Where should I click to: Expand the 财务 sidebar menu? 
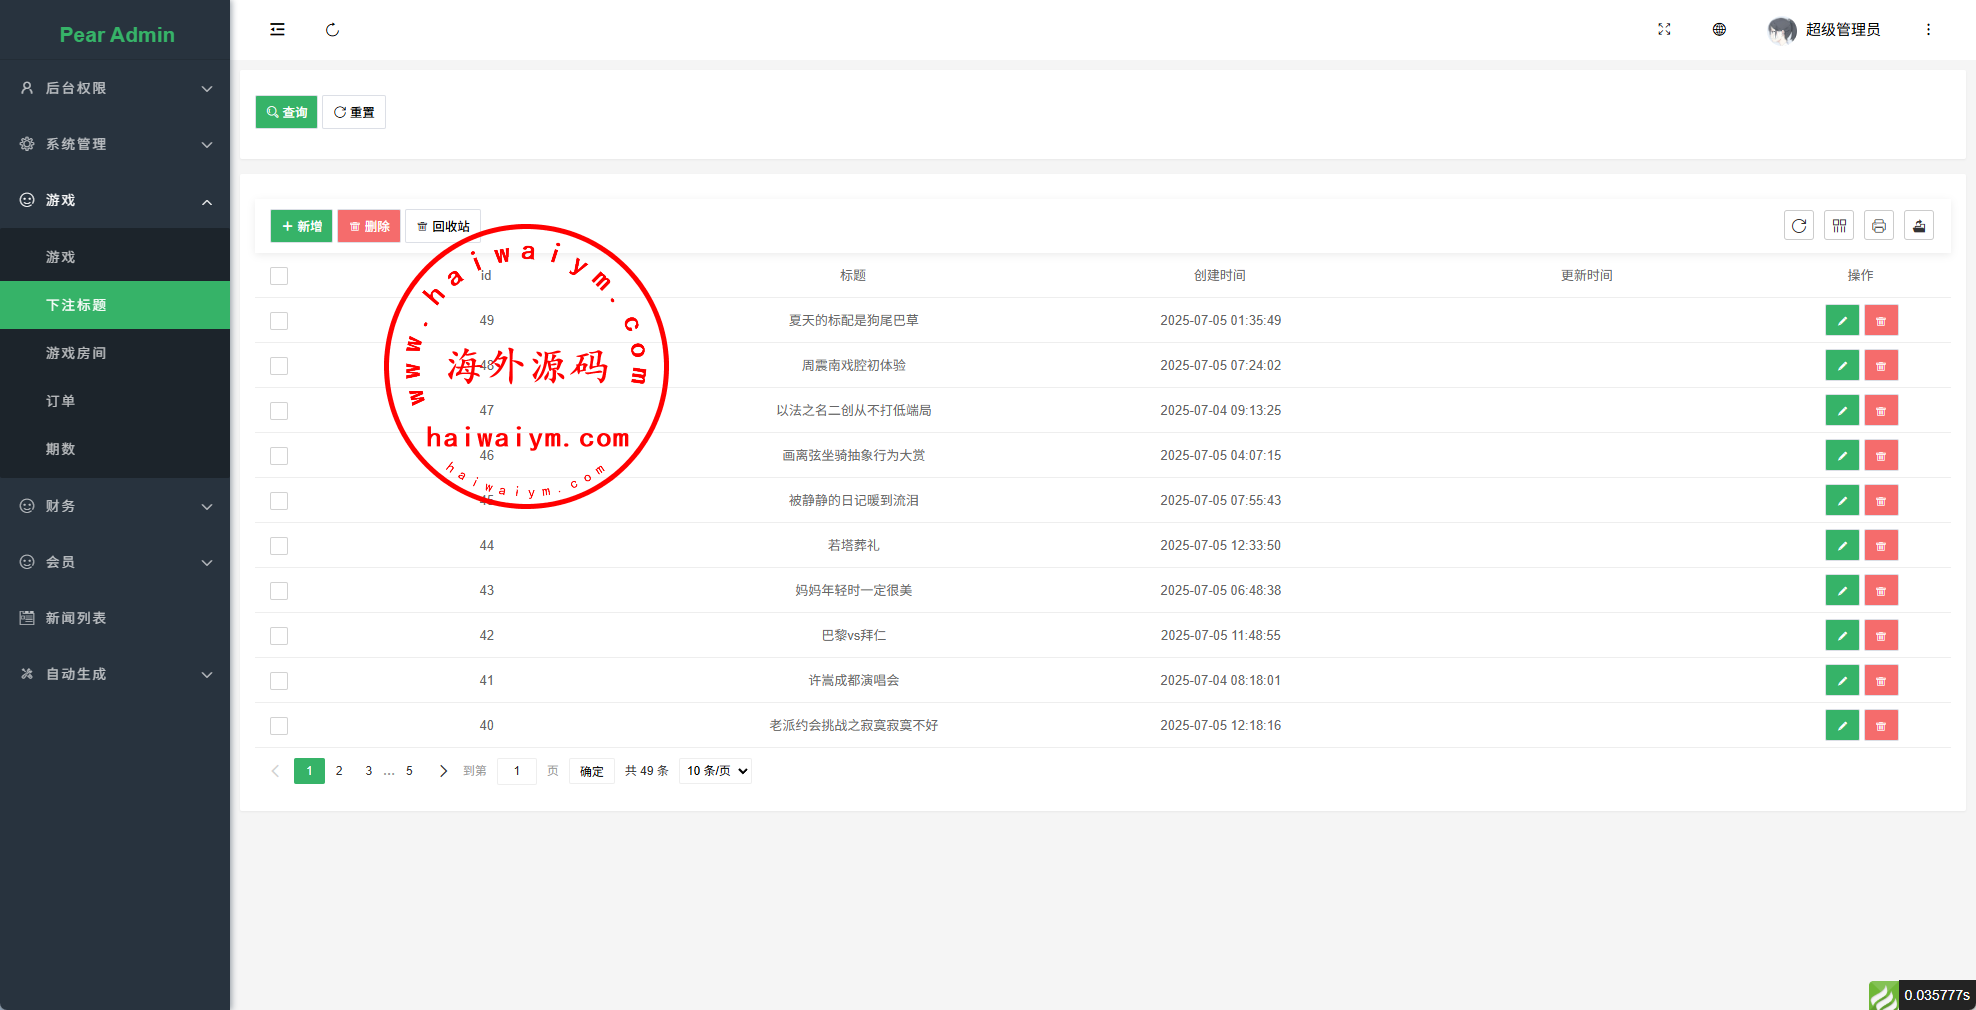click(115, 506)
